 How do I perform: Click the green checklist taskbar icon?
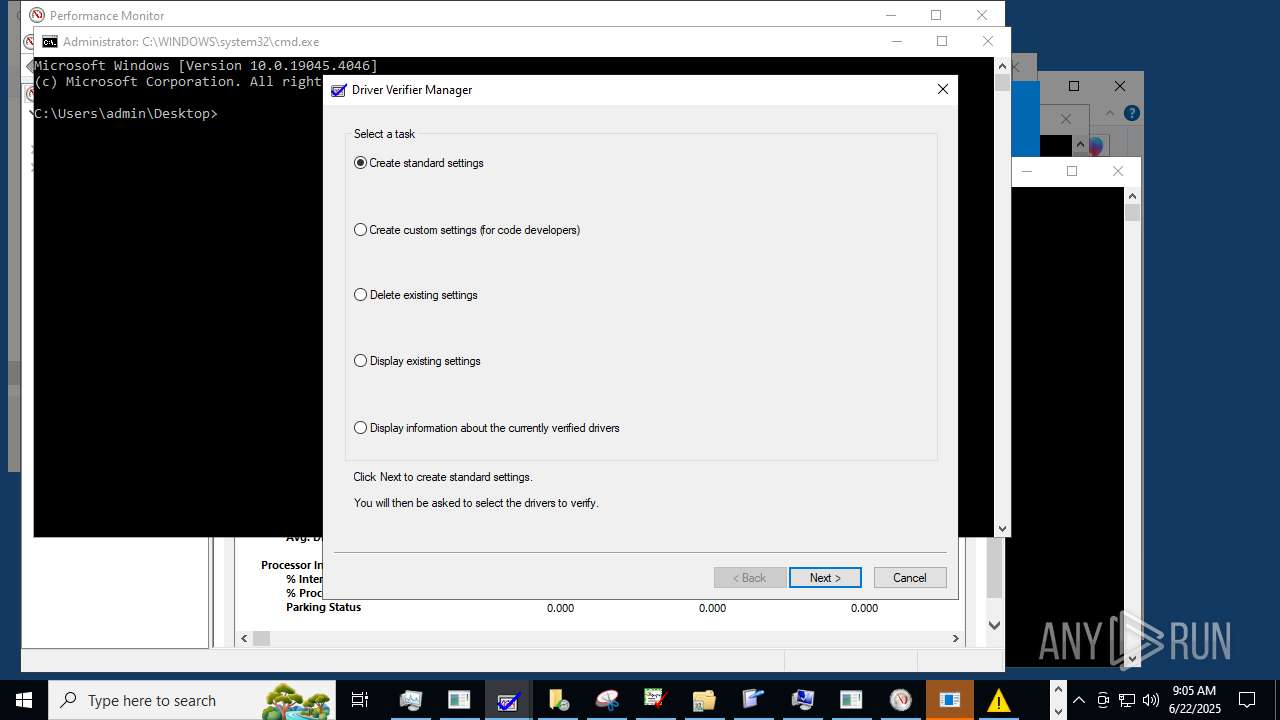(655, 700)
